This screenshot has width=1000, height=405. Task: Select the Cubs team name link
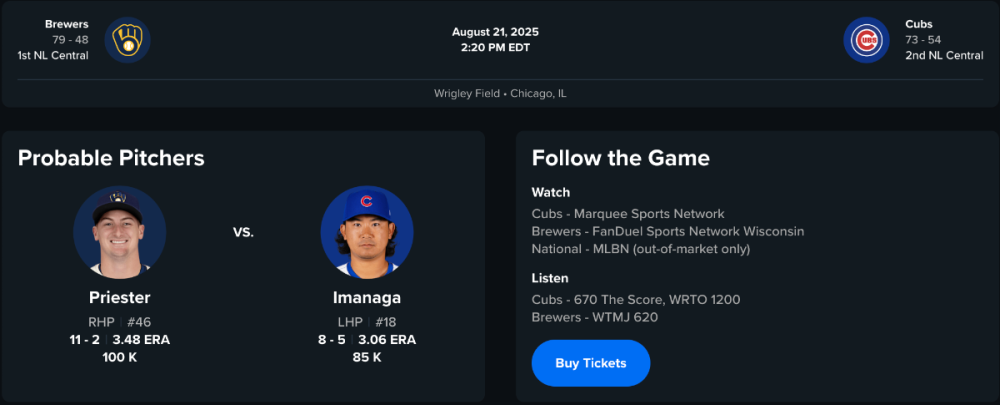(x=919, y=24)
